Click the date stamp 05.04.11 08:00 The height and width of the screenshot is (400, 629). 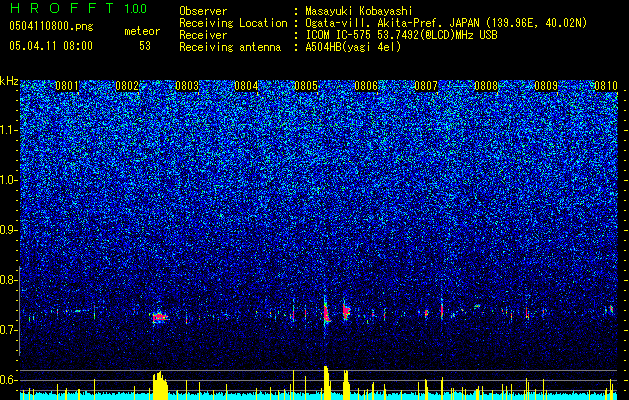click(51, 46)
